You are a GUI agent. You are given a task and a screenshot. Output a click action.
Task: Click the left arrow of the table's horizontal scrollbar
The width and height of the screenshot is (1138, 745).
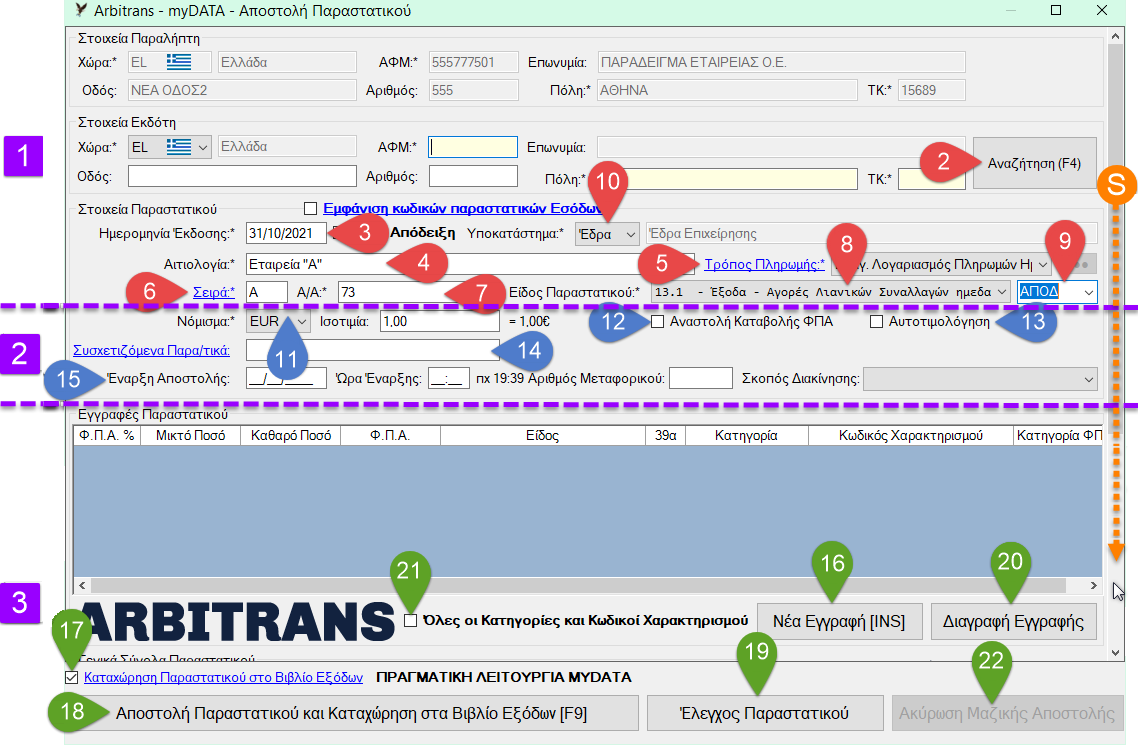pyautogui.click(x=82, y=585)
